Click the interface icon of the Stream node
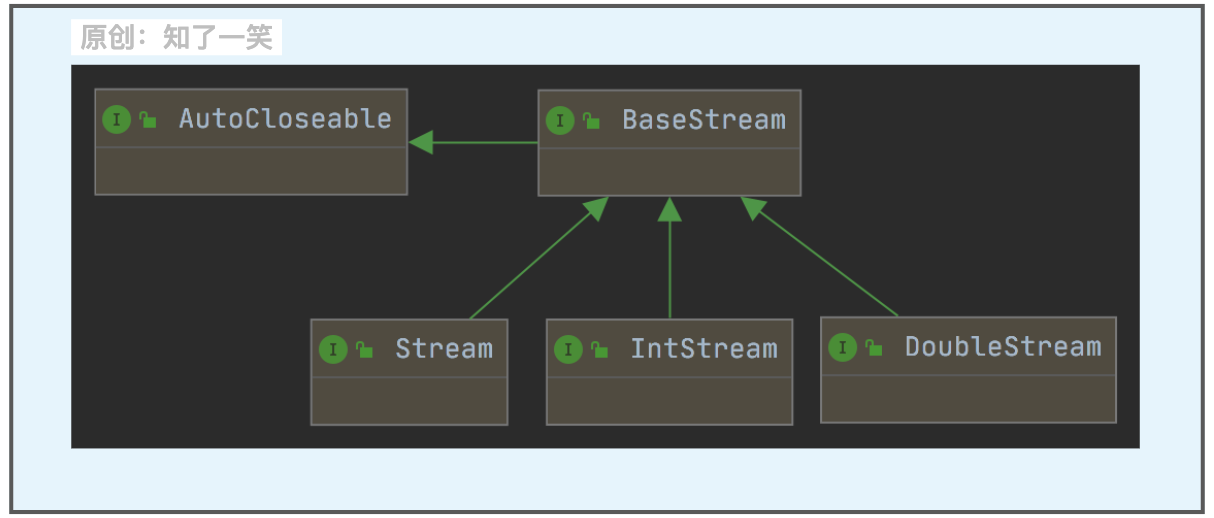Screen dimensions: 1214x518 coord(333,350)
